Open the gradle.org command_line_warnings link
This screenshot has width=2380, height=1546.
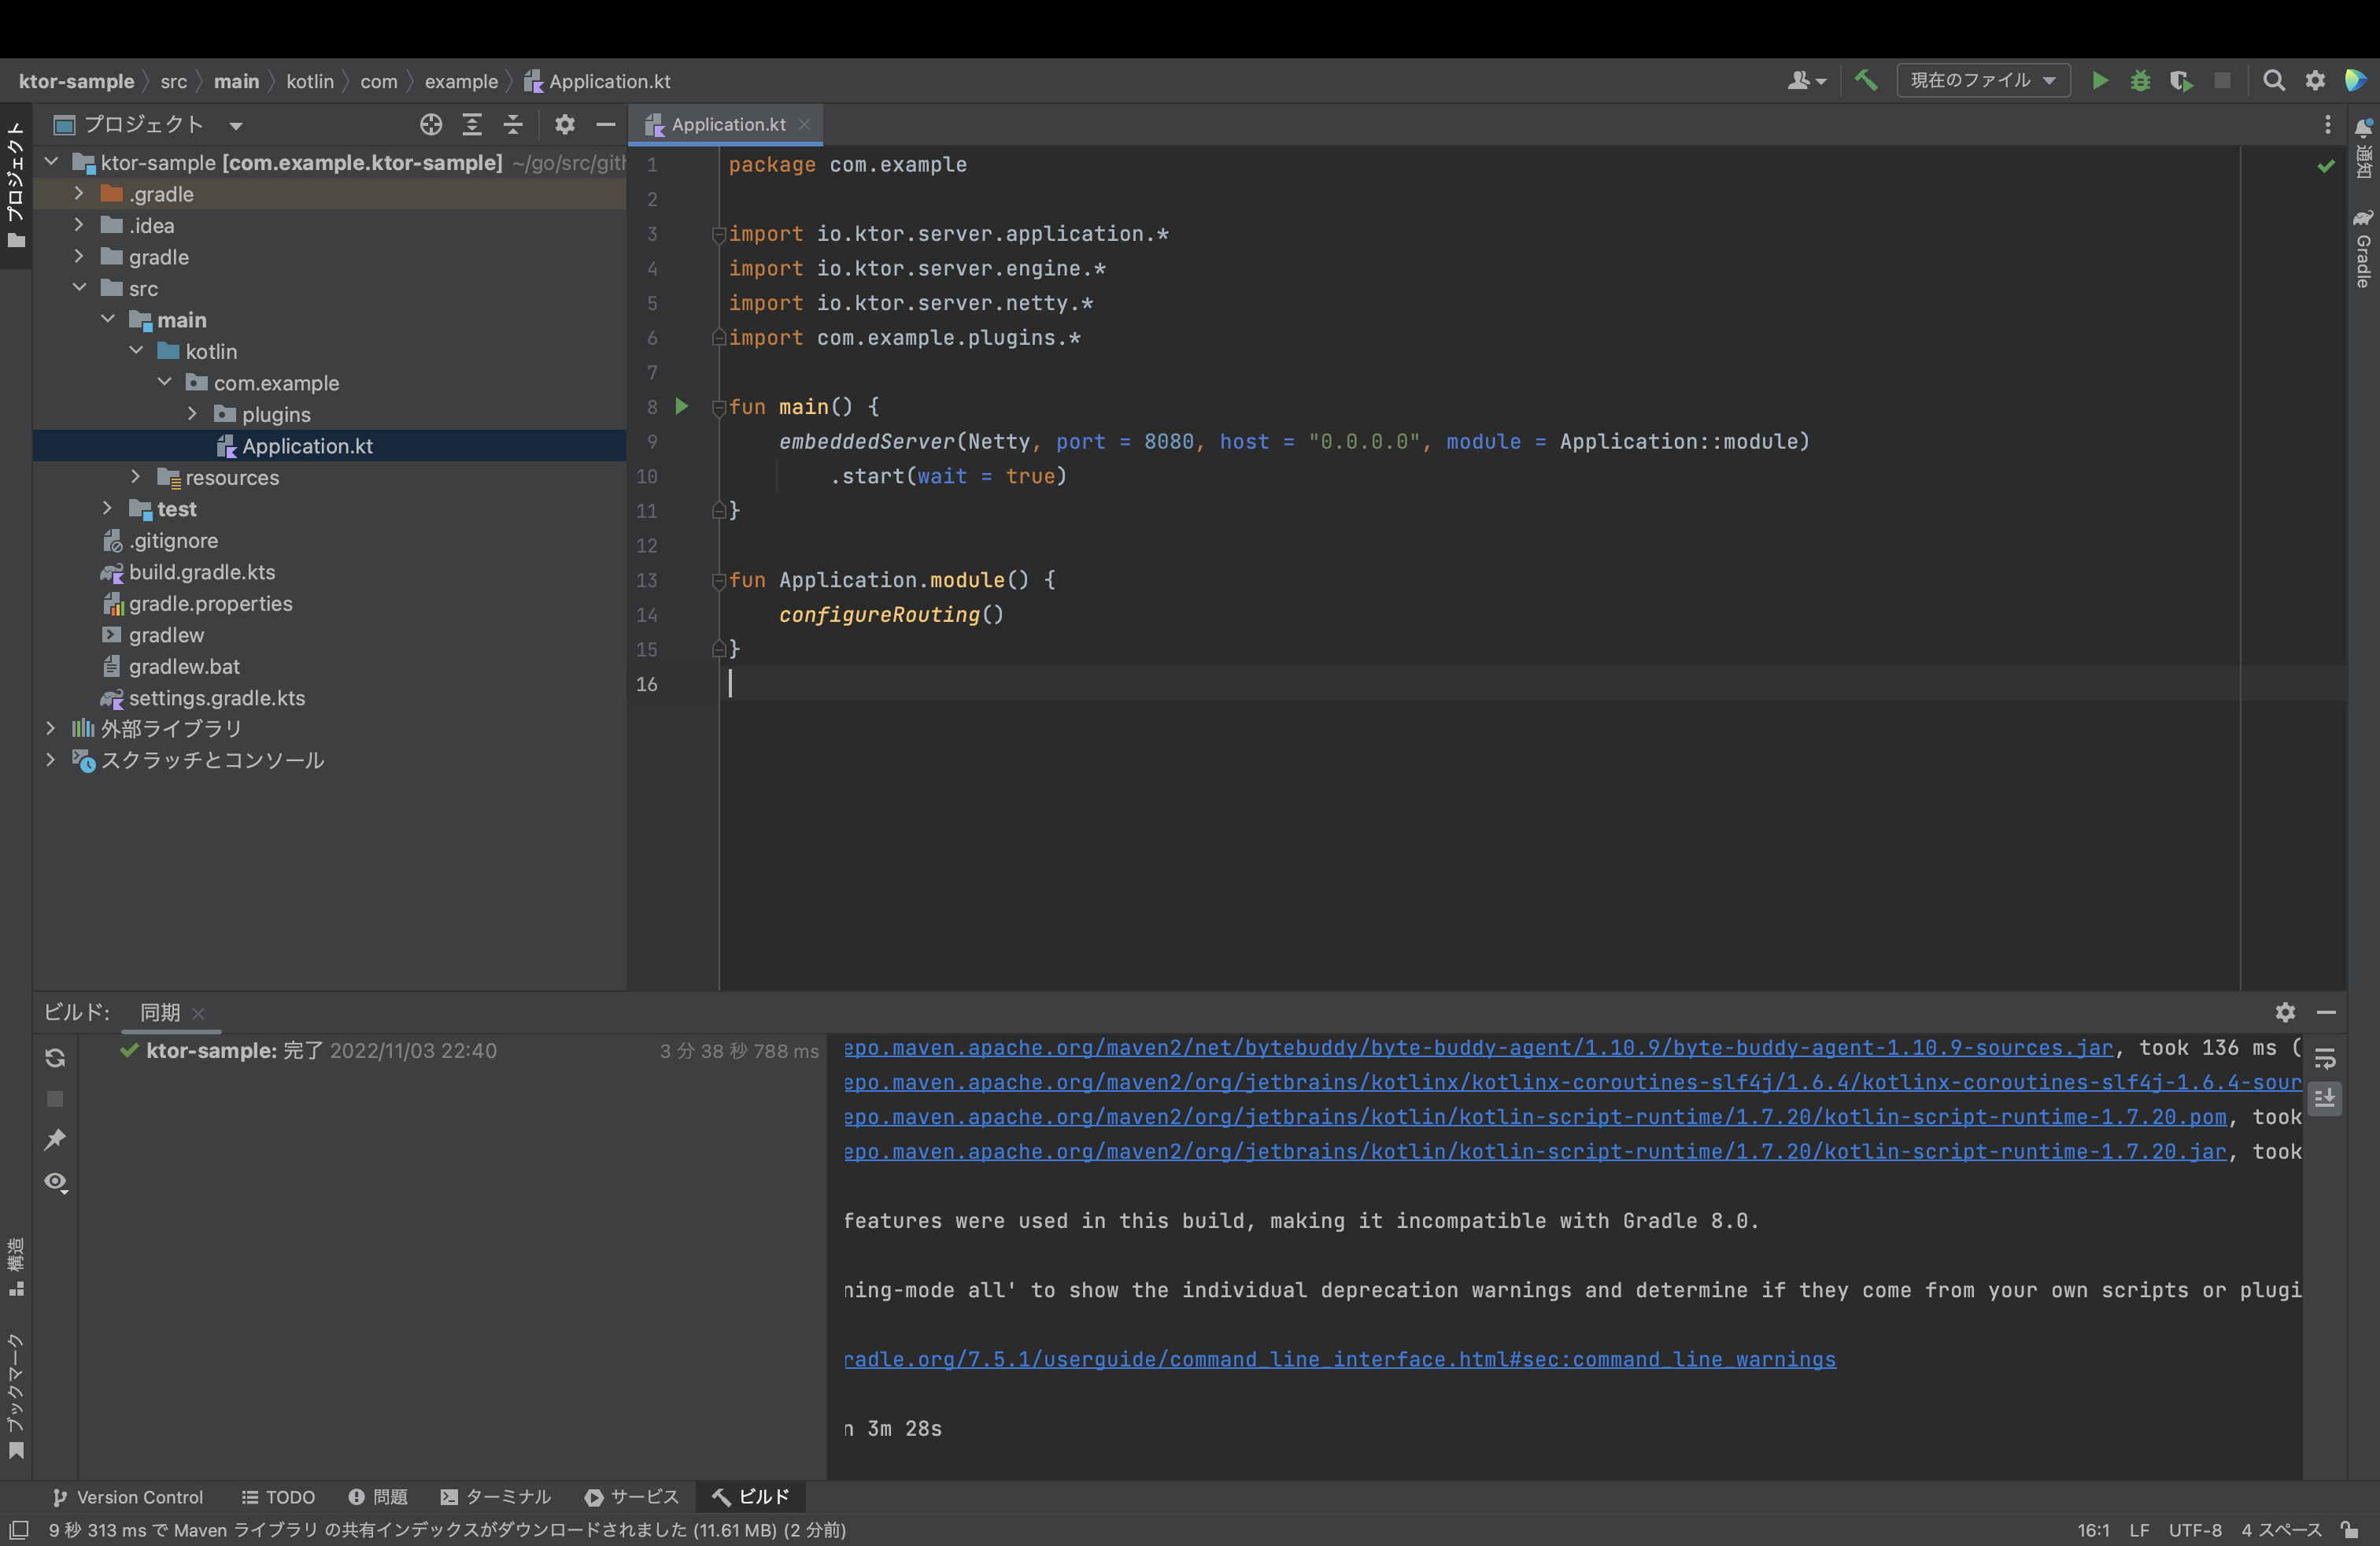coord(1340,1360)
